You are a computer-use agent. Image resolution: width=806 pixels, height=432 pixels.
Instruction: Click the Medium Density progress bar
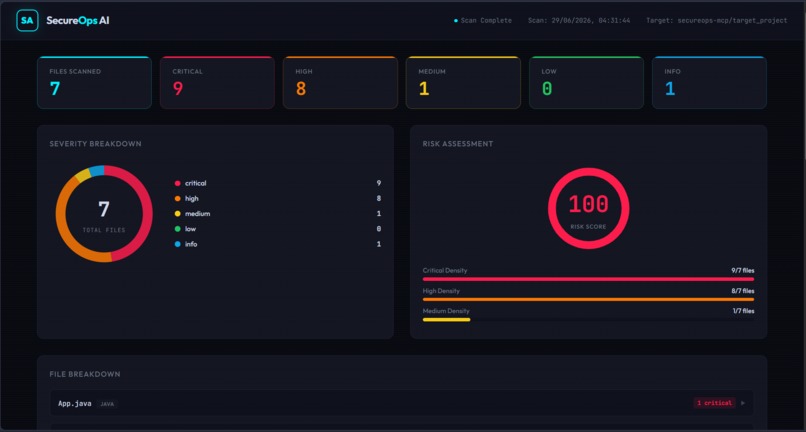589,320
